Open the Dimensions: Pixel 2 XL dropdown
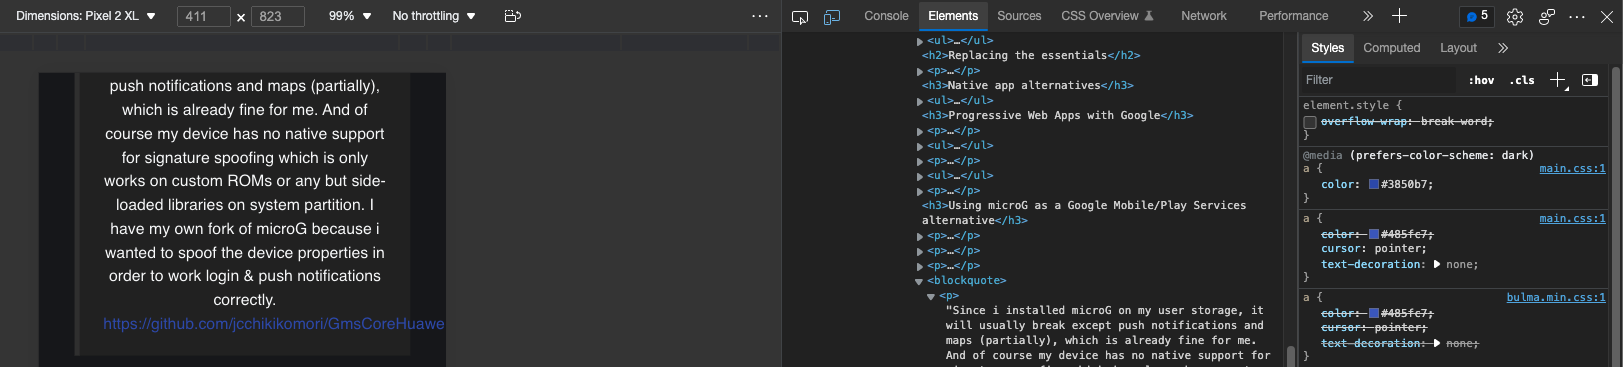The image size is (1623, 367). tap(86, 16)
